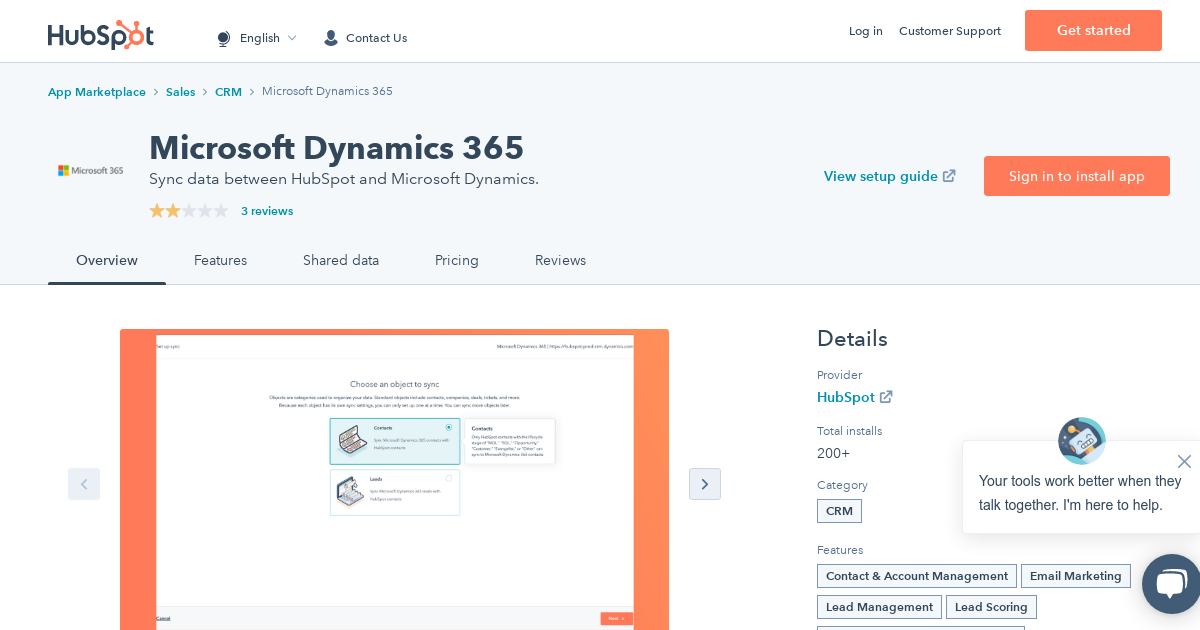1200x630 pixels.
Task: Click the Microsoft 365 app logo
Action: coord(90,170)
